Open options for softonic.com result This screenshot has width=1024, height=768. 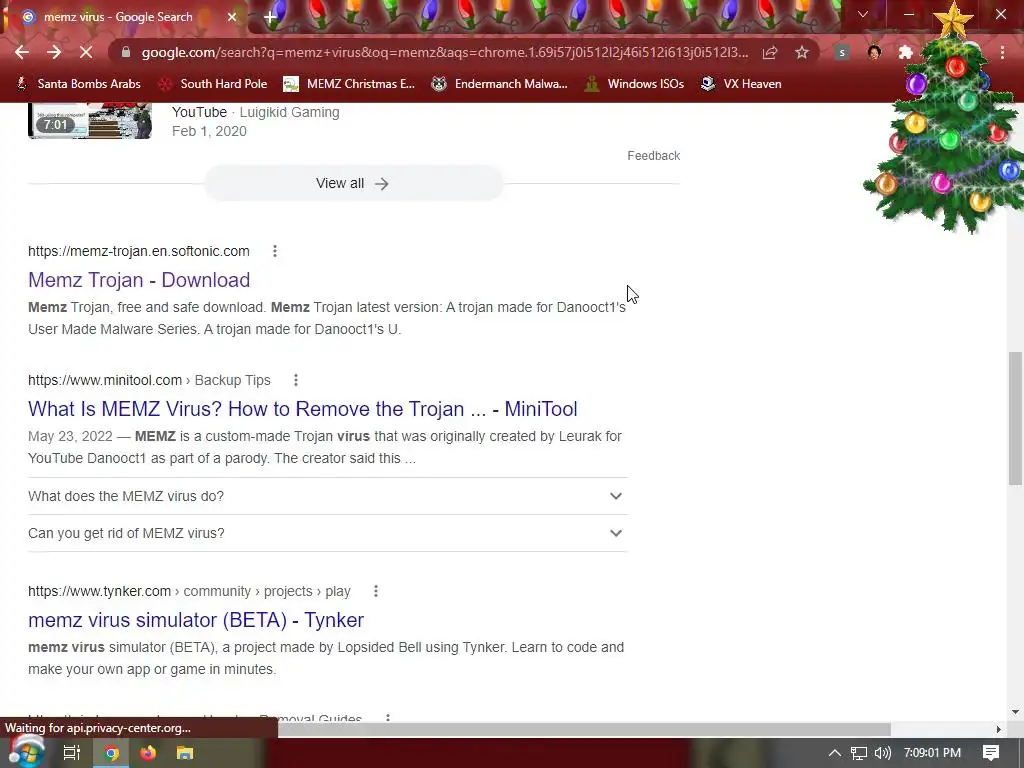point(275,251)
